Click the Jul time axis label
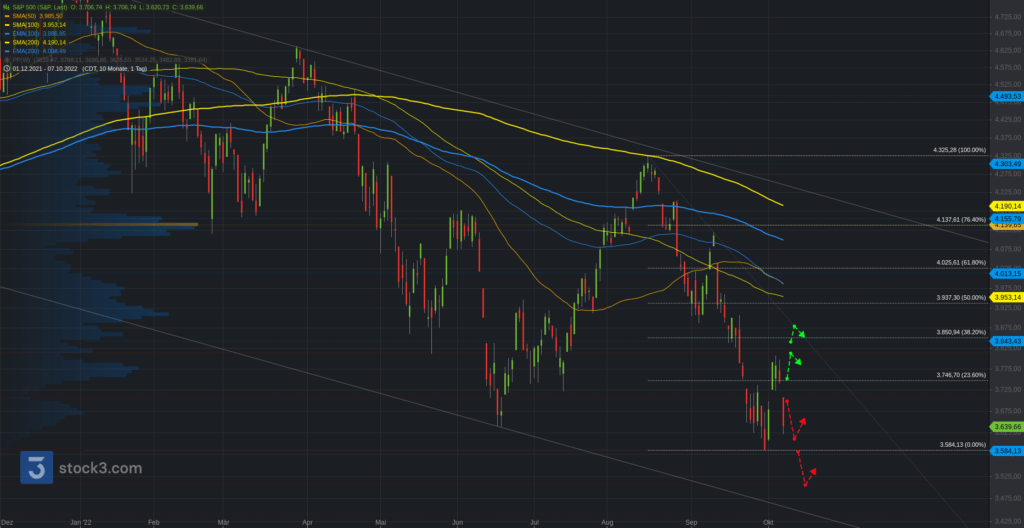 pos(534,522)
